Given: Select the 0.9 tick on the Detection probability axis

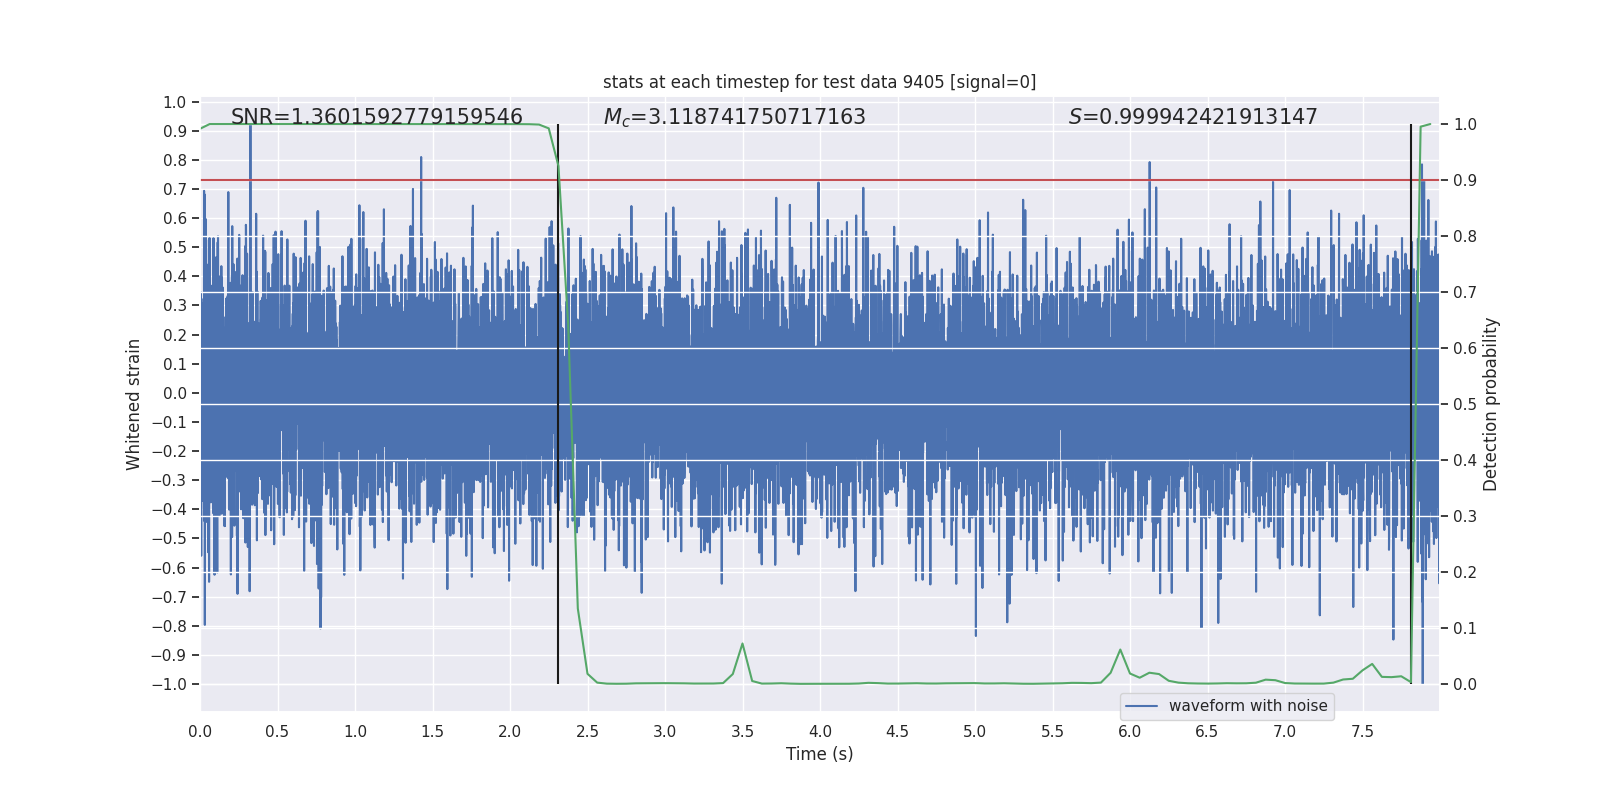Looking at the screenshot, I should [x=1465, y=180].
